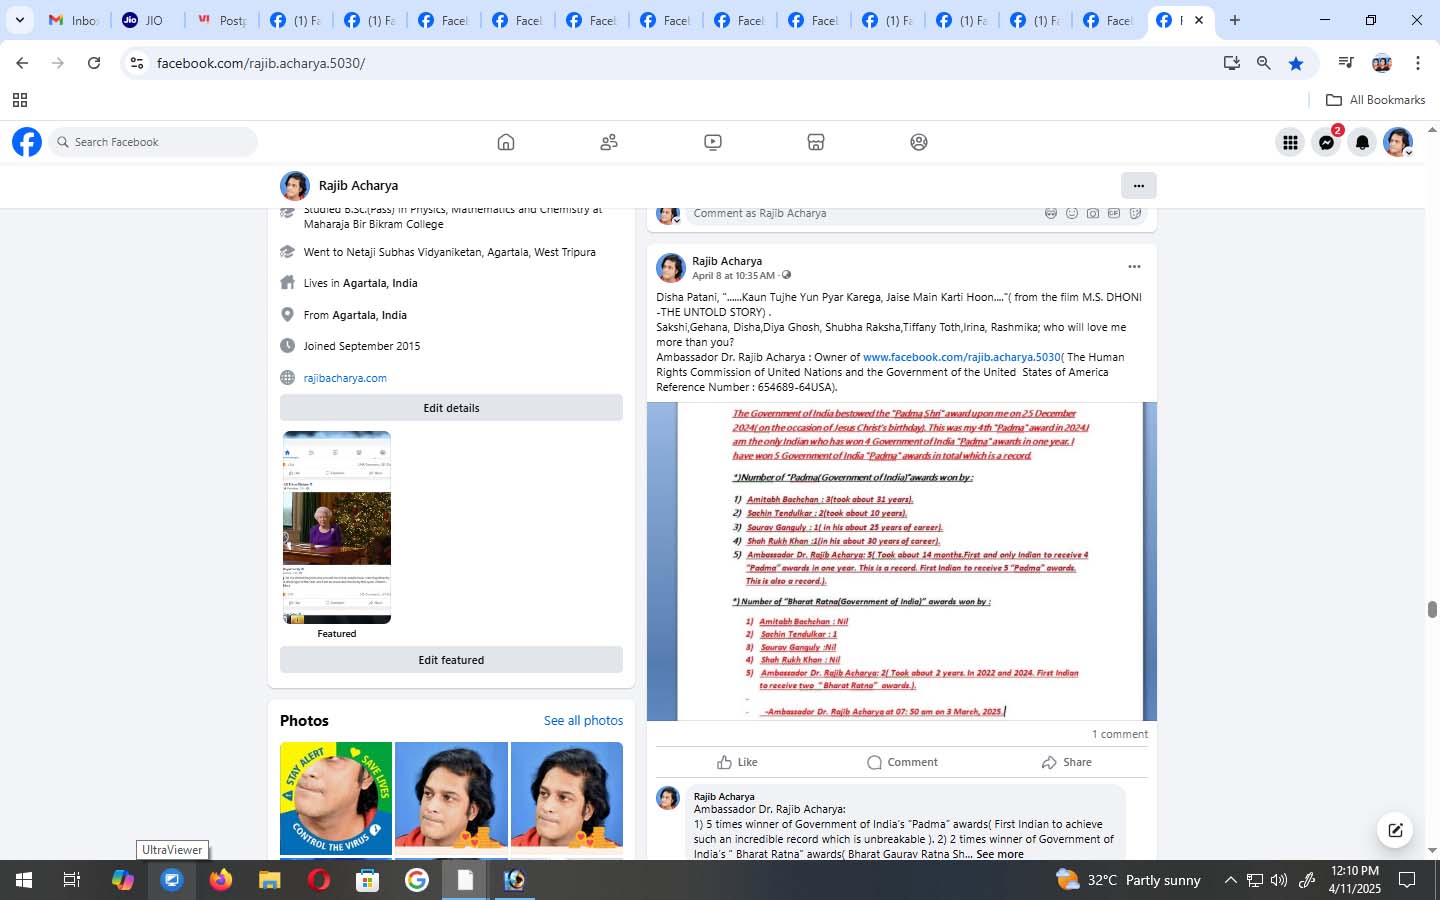Open post author name Rajib Acharya
Viewport: 1440px width, 900px height.
pyautogui.click(x=727, y=261)
